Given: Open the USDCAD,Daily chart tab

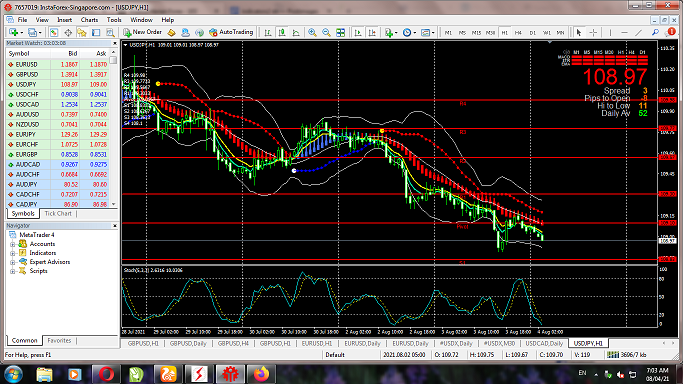Looking at the screenshot, I should click(x=544, y=344).
